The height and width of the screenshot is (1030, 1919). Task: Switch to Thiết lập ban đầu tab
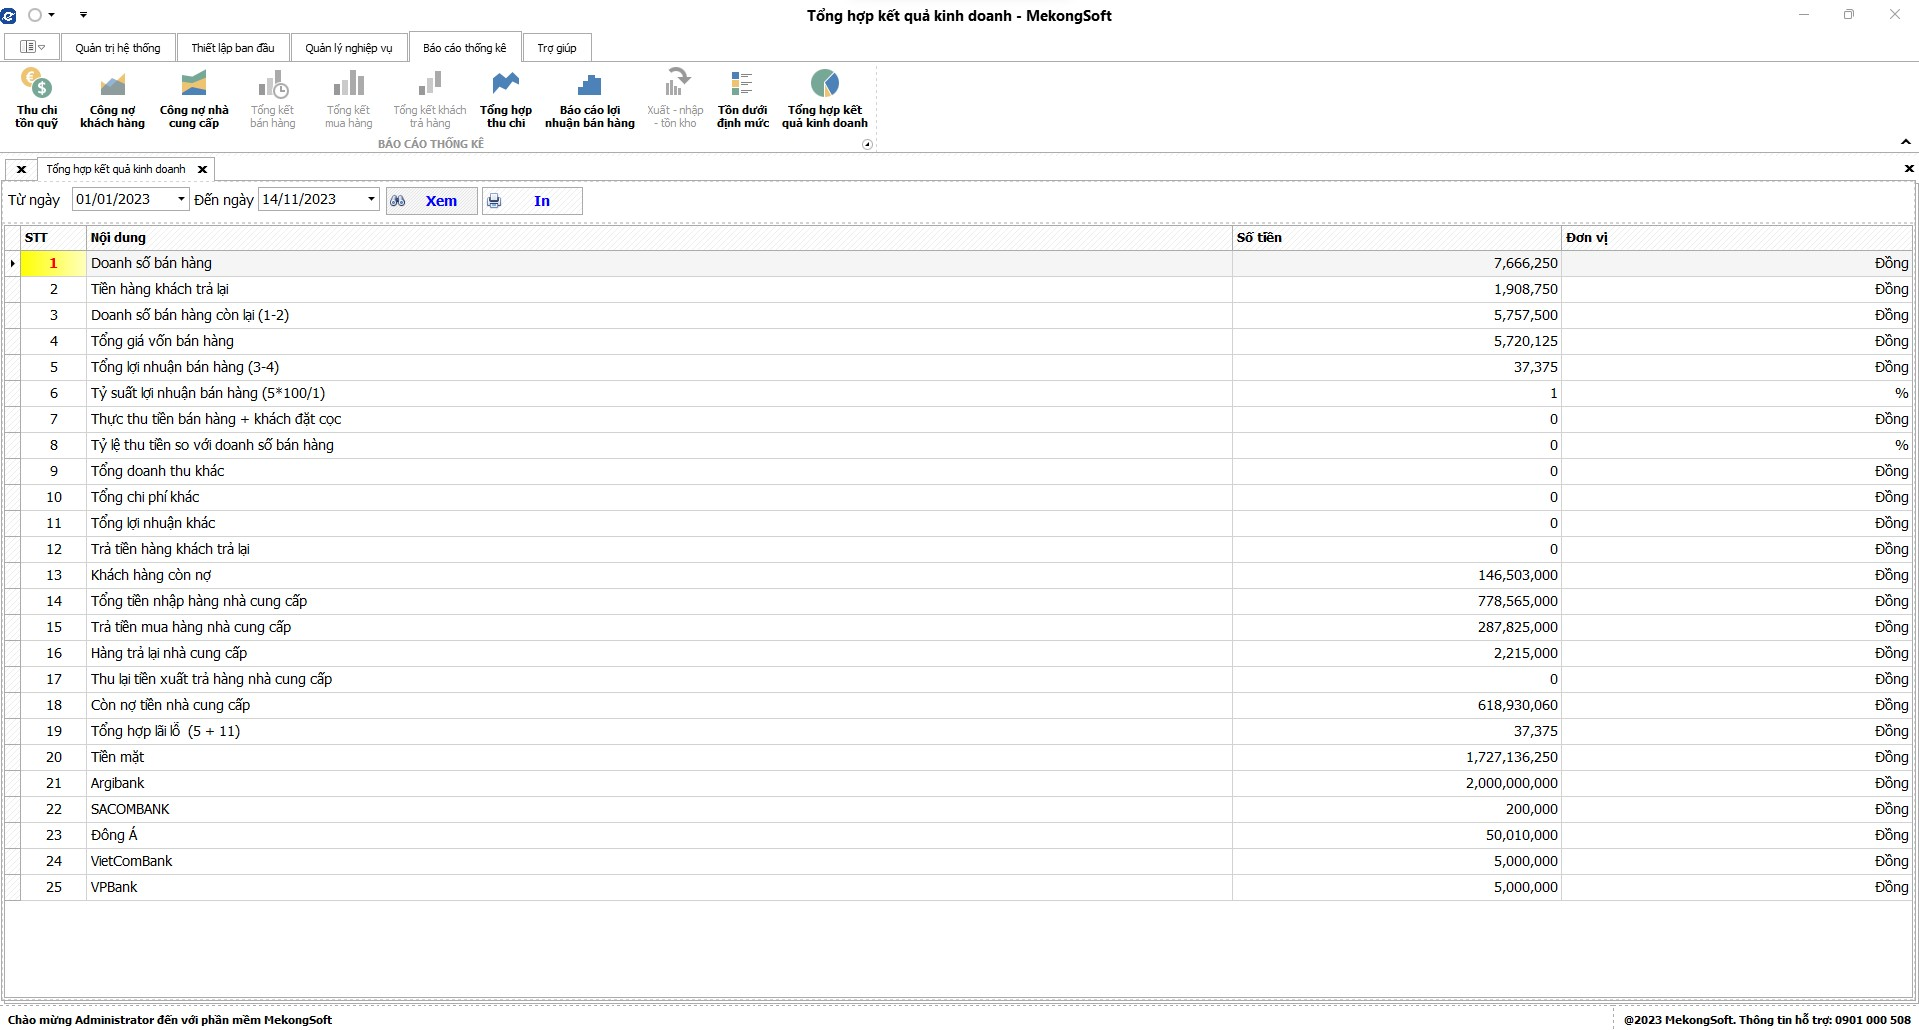(x=233, y=48)
